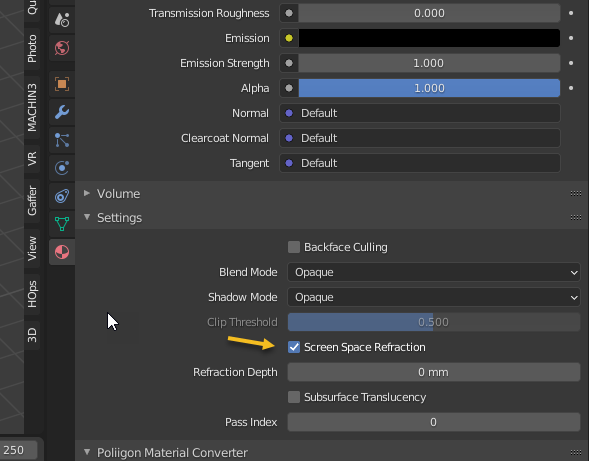Switch to the View sidebar tab
This screenshot has width=589, height=461.
(32, 248)
